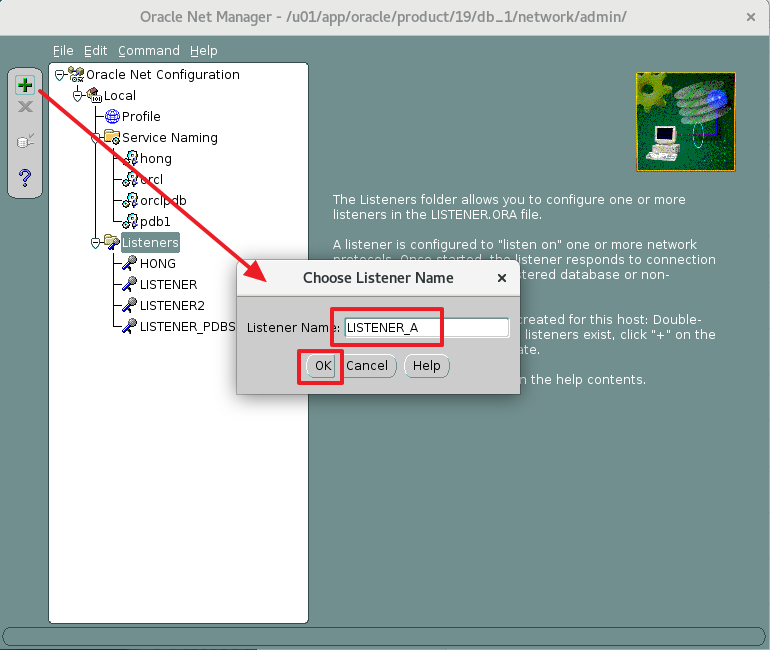The height and width of the screenshot is (650, 770).
Task: Click the LISTENER_PDBS listener icon
Action: pyautogui.click(x=130, y=326)
